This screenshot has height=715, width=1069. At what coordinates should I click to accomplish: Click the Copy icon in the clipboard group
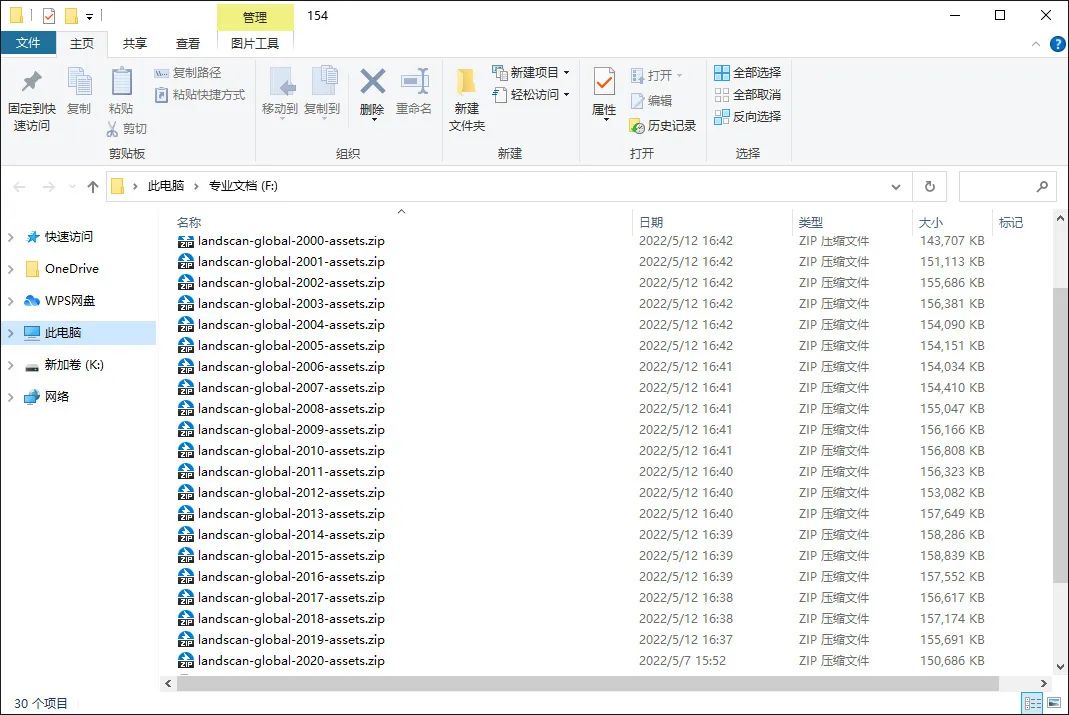(x=79, y=82)
